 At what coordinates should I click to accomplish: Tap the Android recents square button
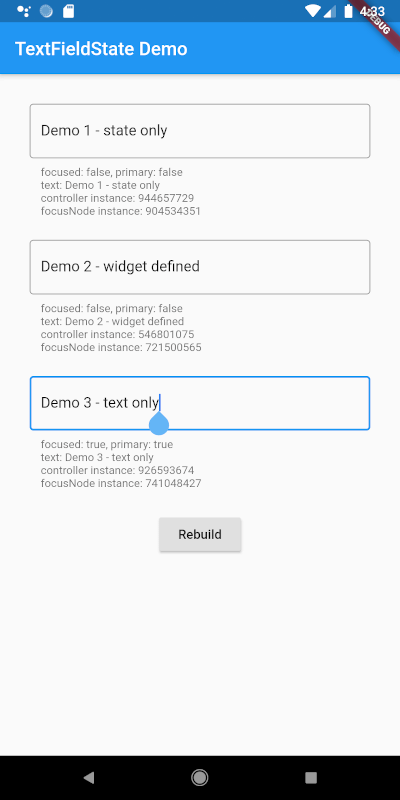tap(311, 778)
